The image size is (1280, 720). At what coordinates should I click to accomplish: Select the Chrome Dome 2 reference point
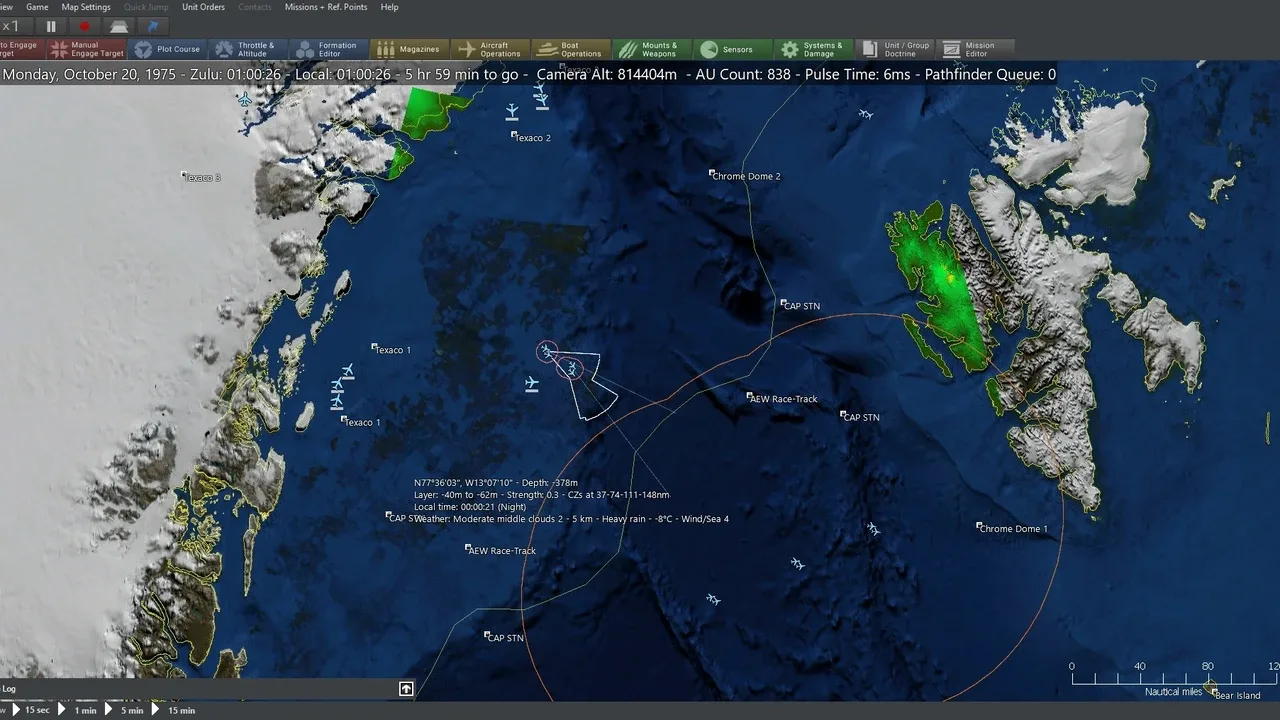click(x=712, y=173)
